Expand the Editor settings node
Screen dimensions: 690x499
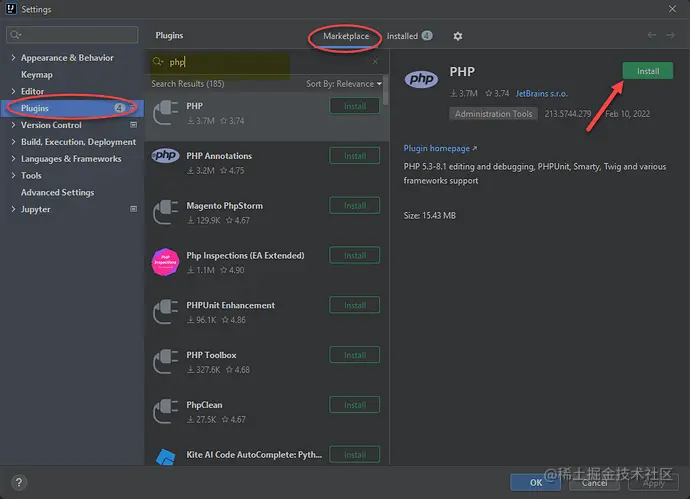pos(13,91)
